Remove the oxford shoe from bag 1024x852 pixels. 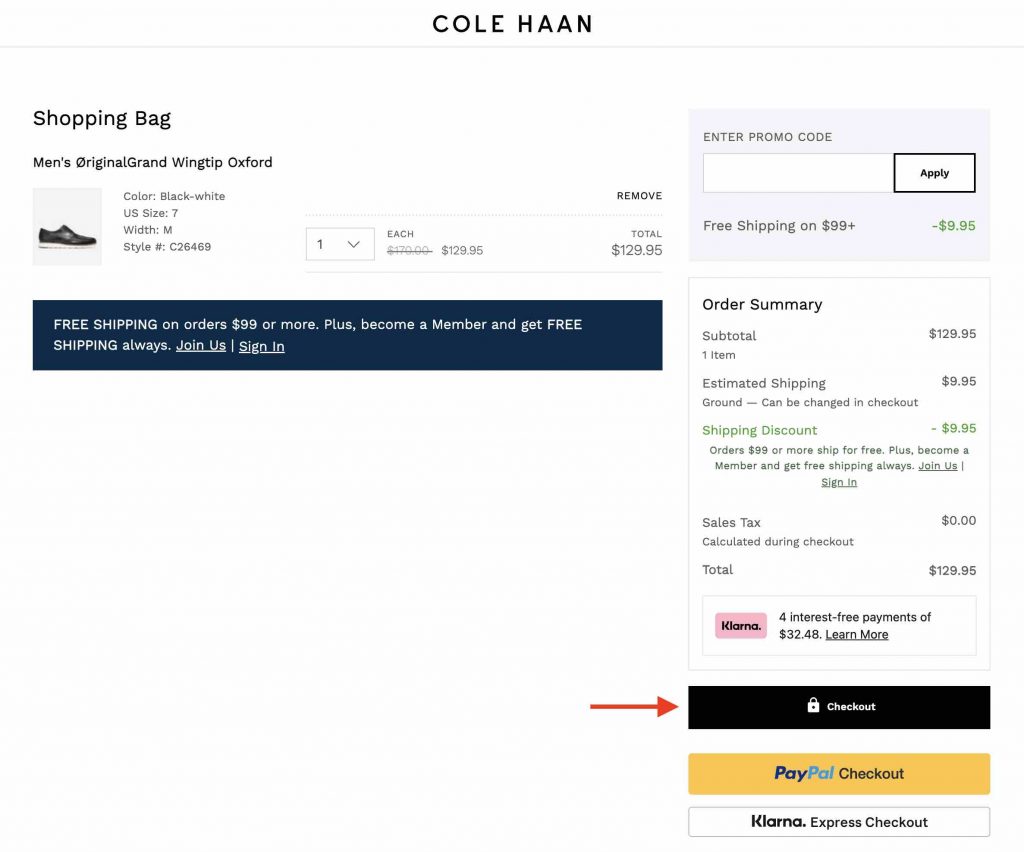pos(639,196)
